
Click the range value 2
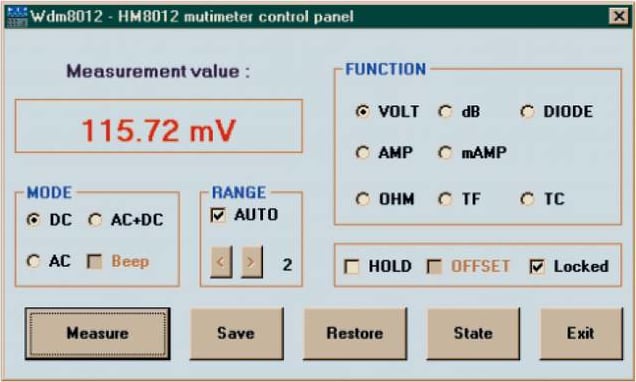(x=287, y=265)
